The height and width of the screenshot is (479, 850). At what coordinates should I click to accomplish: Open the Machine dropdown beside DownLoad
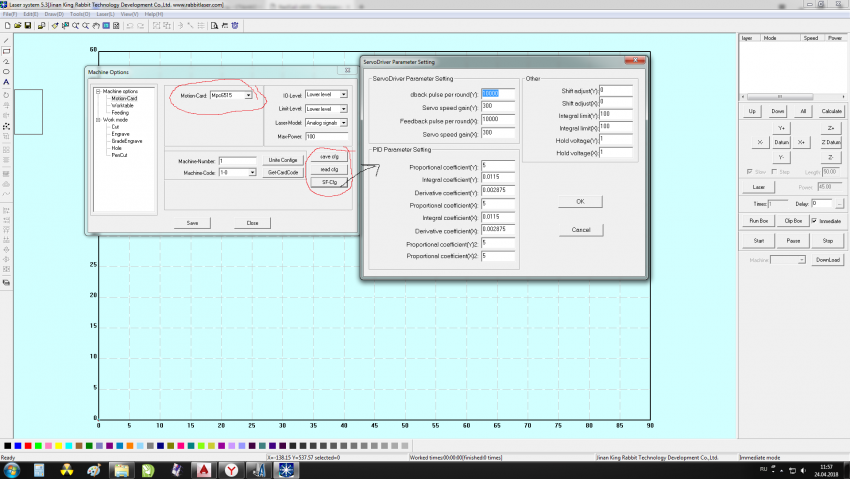pos(801,260)
